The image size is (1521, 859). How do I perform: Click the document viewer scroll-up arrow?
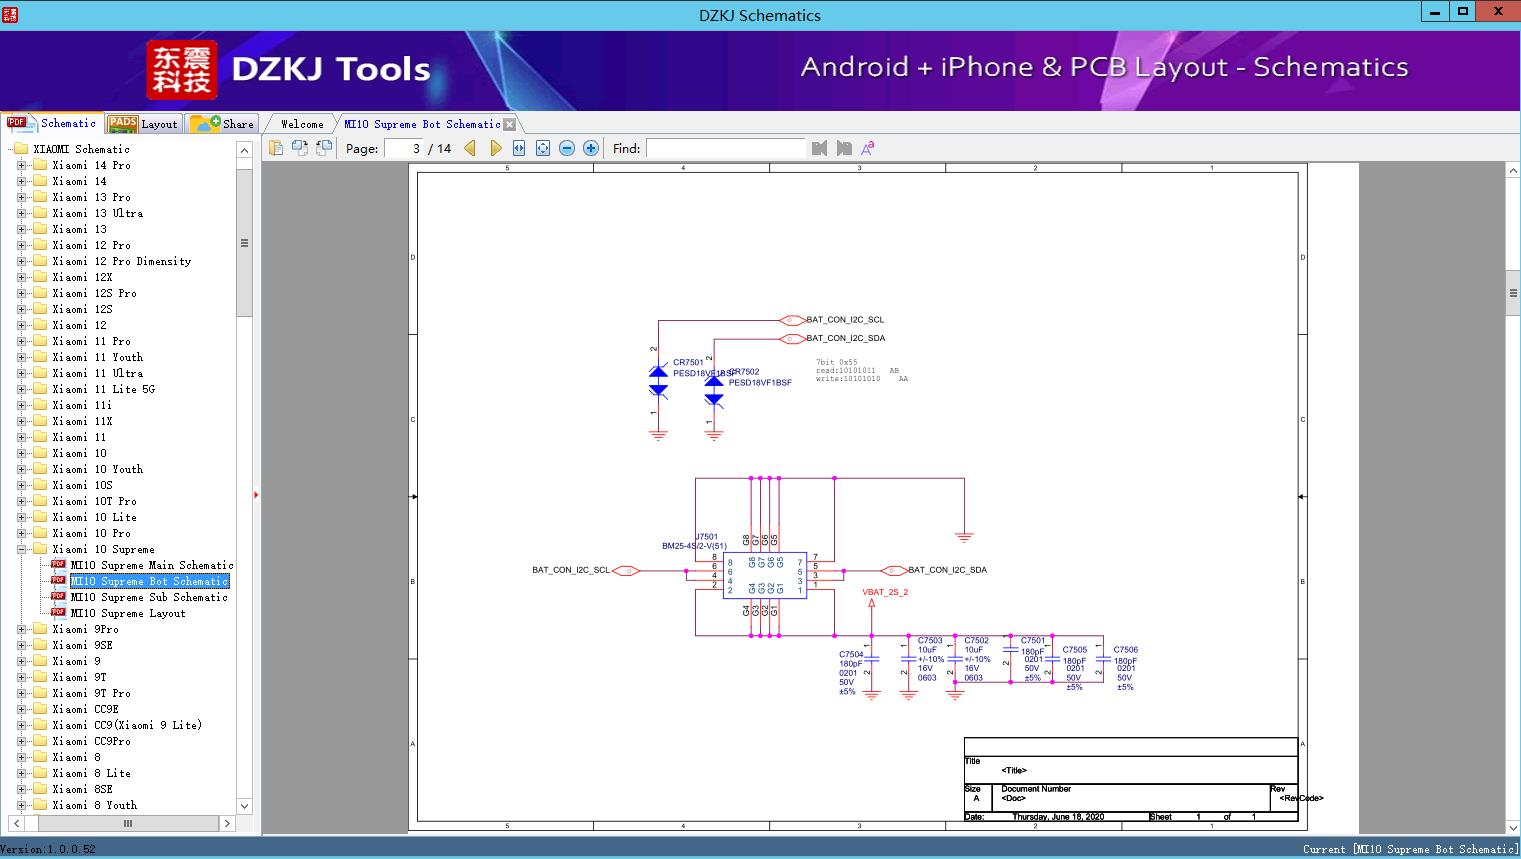(x=1512, y=171)
